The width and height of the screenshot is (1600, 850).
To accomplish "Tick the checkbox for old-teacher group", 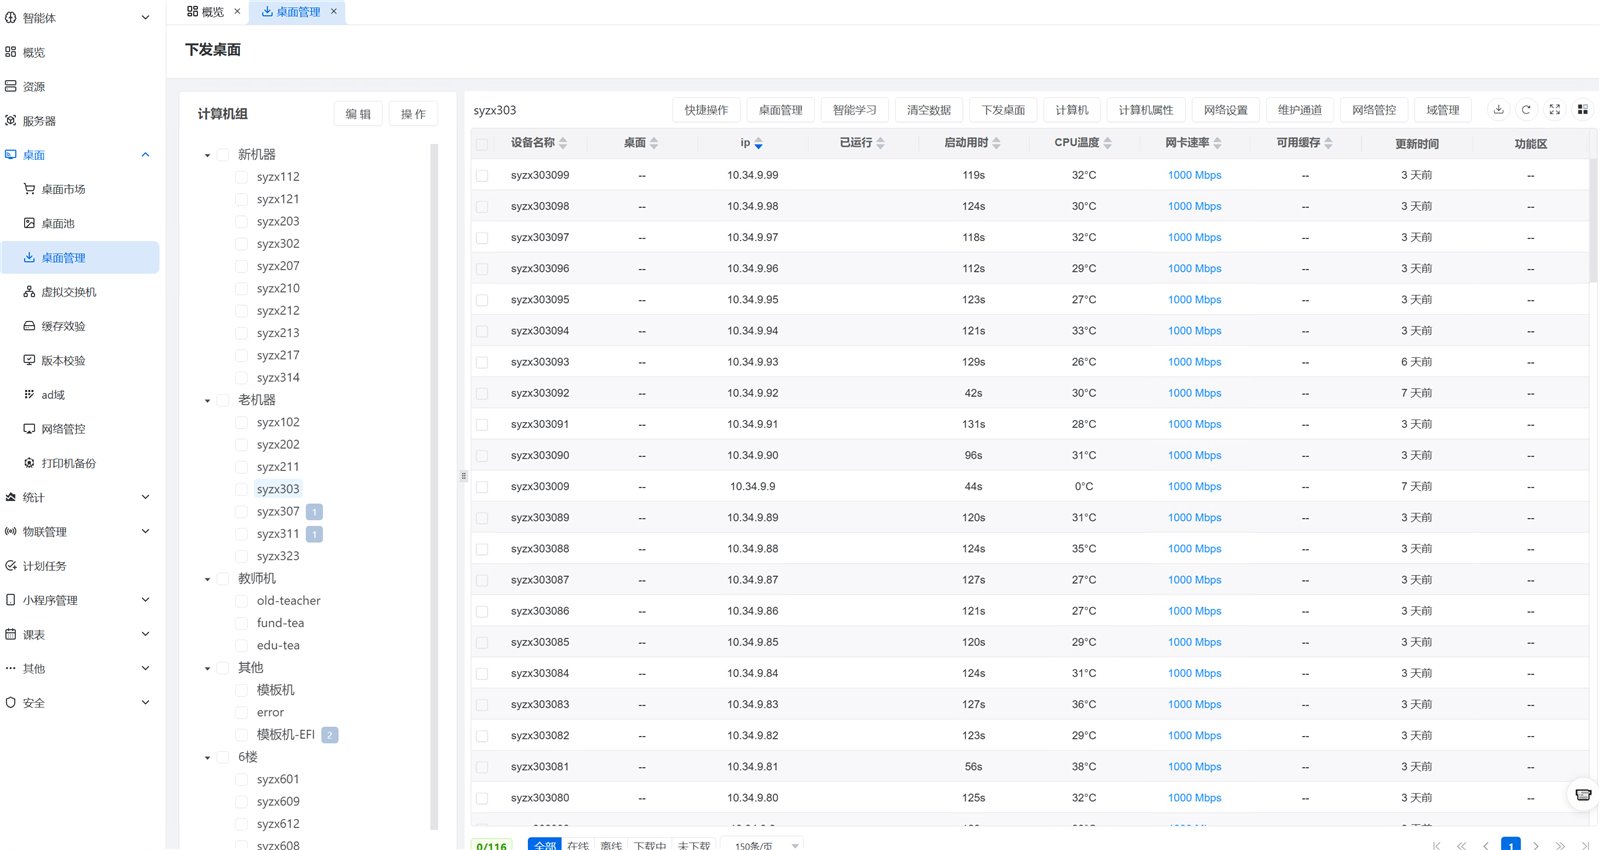I will [x=241, y=601].
